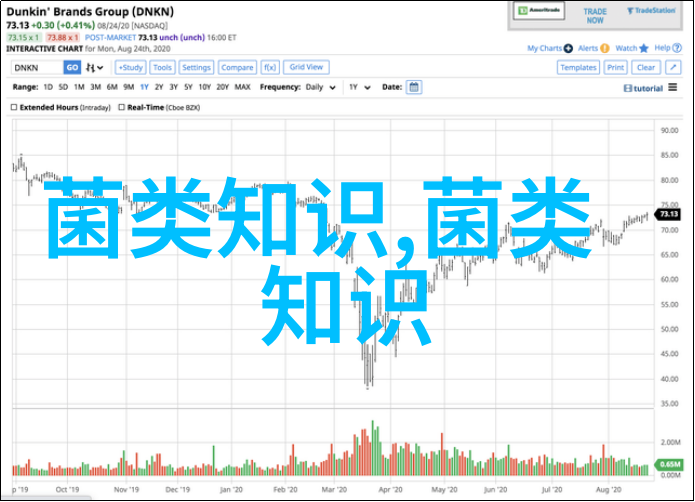Screen dimensions: 695x502
Task: Click the green 73.15 x 1 bid box
Action: (x=24, y=38)
